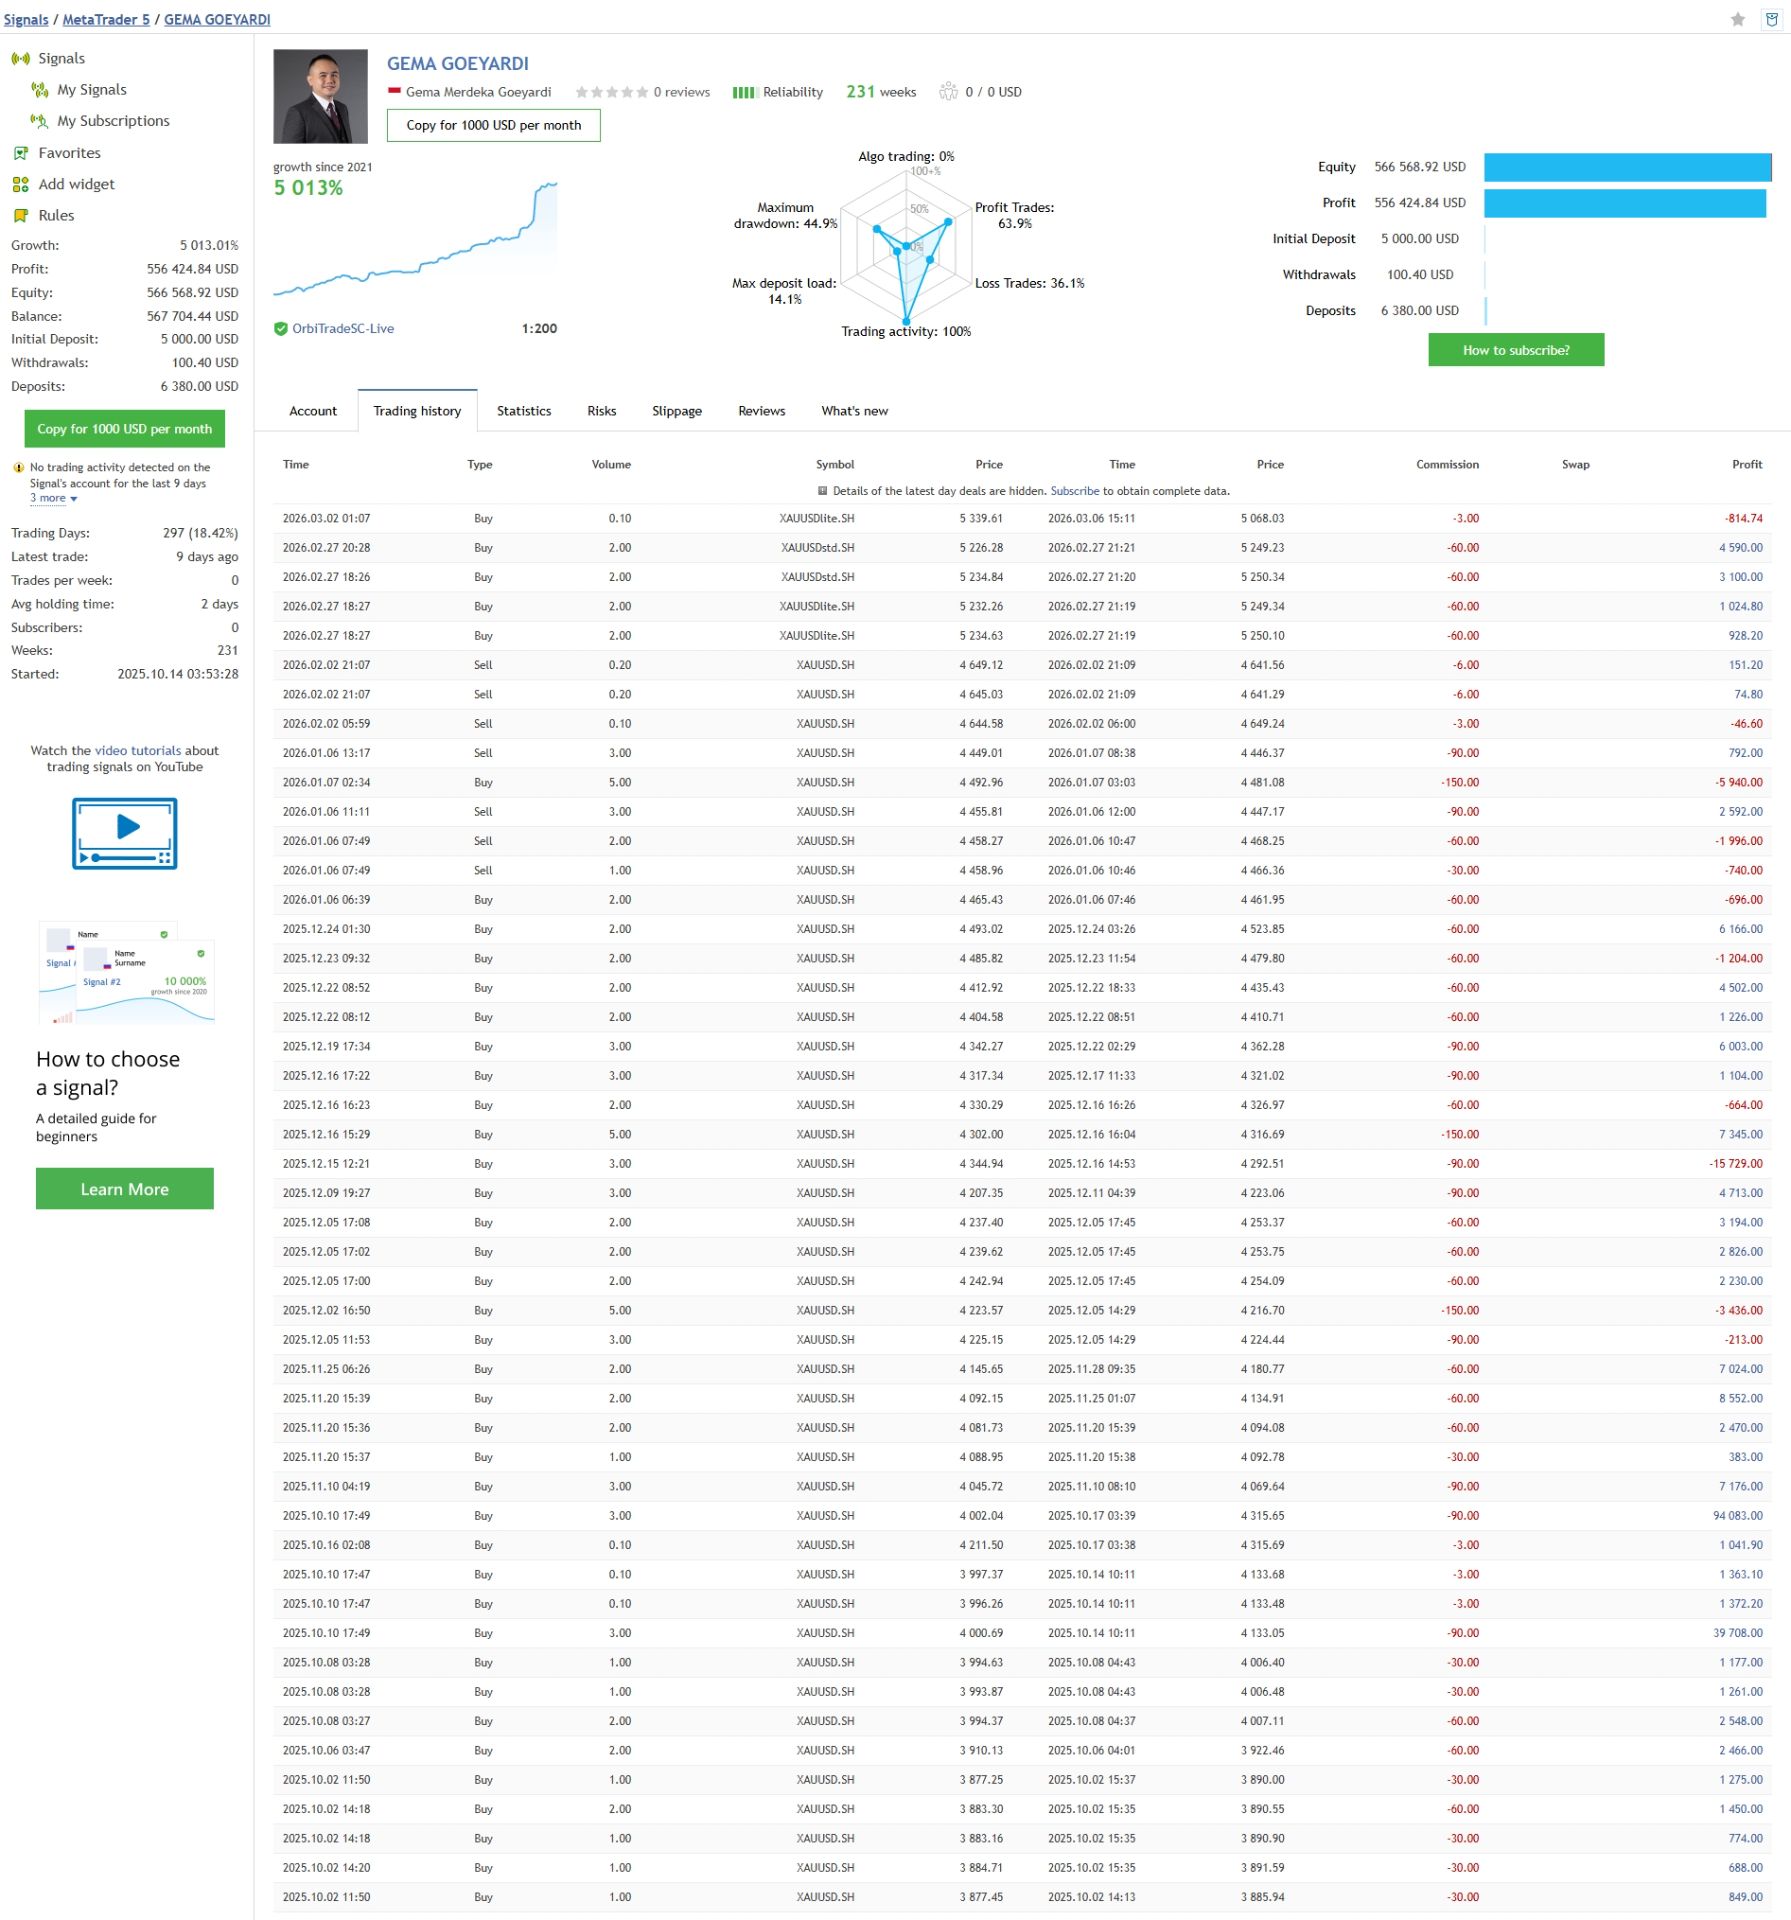Click the Subscribe link above deals table
Viewport: 1791px width, 1920px height.
point(1074,491)
